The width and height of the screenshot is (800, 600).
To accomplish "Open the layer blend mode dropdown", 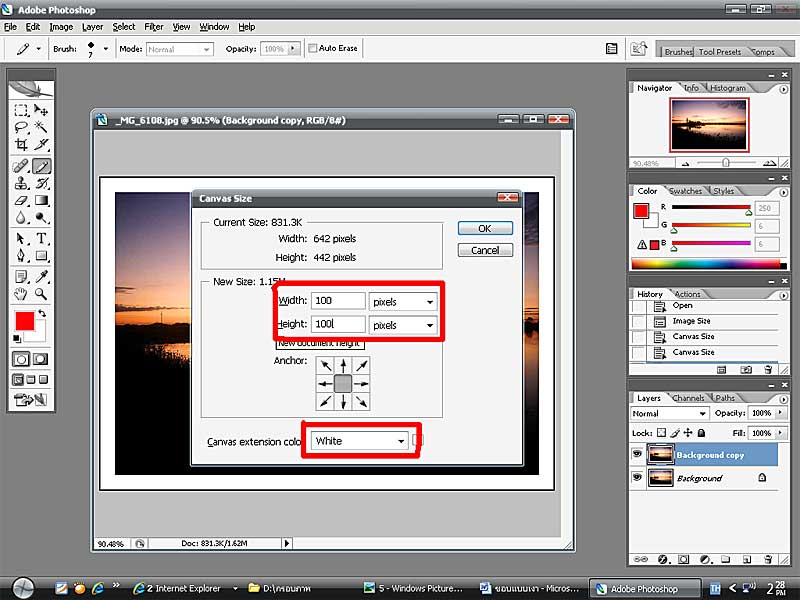I will [670, 413].
